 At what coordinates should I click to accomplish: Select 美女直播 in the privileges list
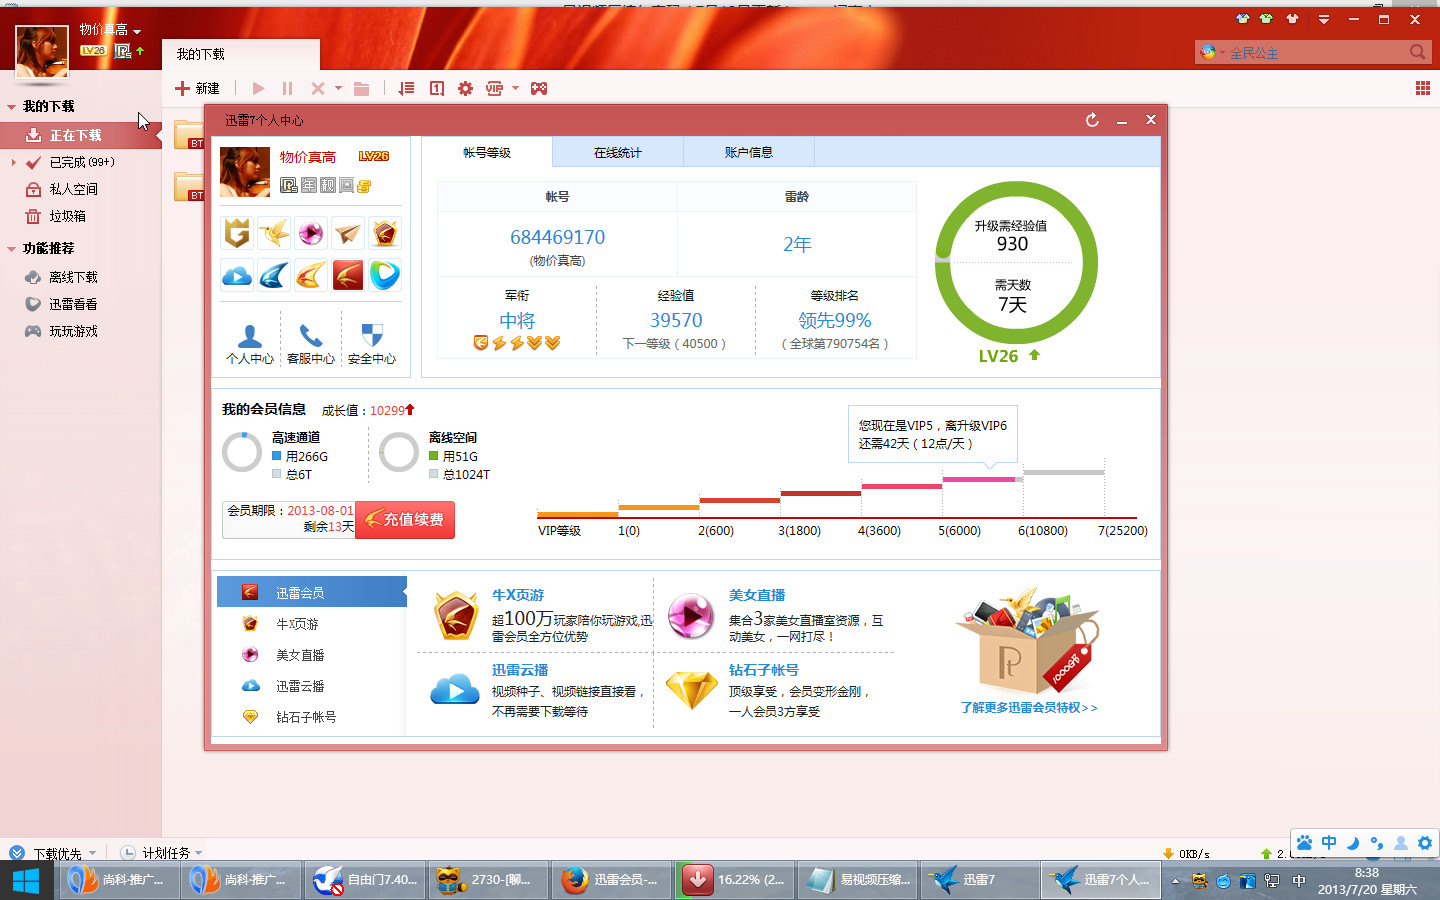[x=312, y=655]
